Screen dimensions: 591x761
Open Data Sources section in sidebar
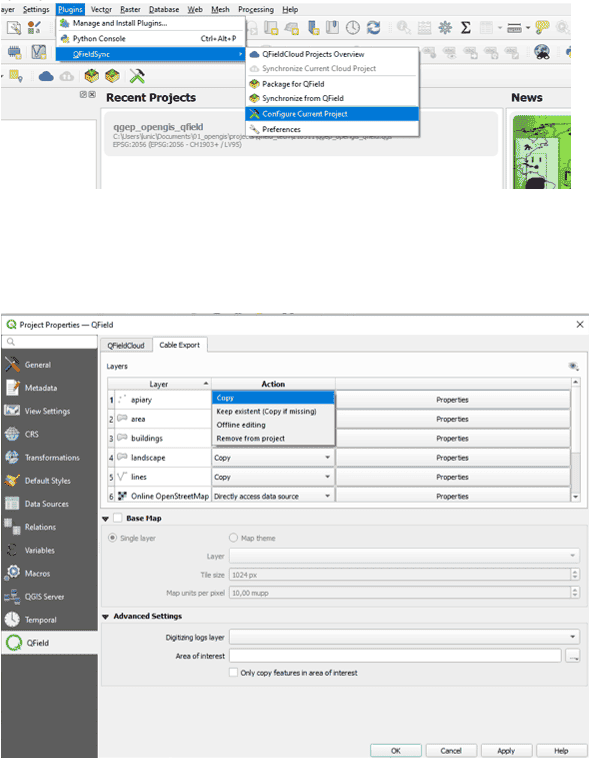[x=49, y=504]
